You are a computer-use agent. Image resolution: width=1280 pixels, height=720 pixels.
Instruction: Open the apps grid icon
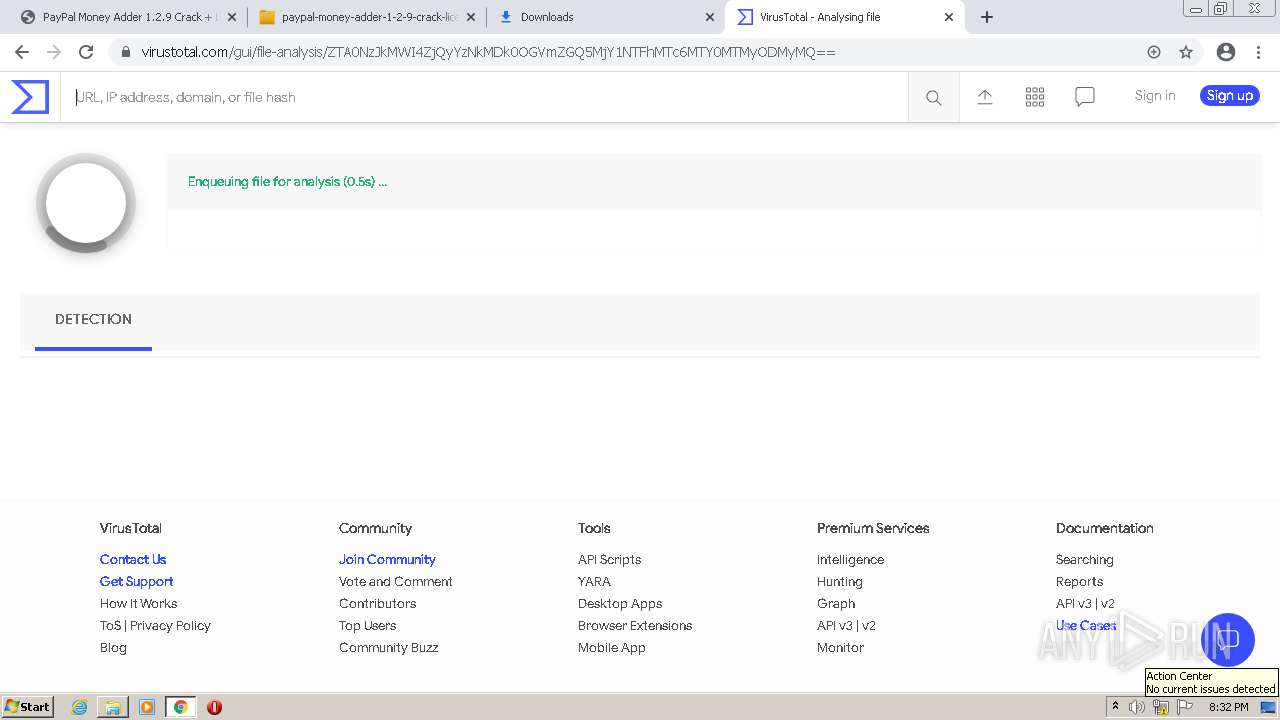[x=1035, y=96]
